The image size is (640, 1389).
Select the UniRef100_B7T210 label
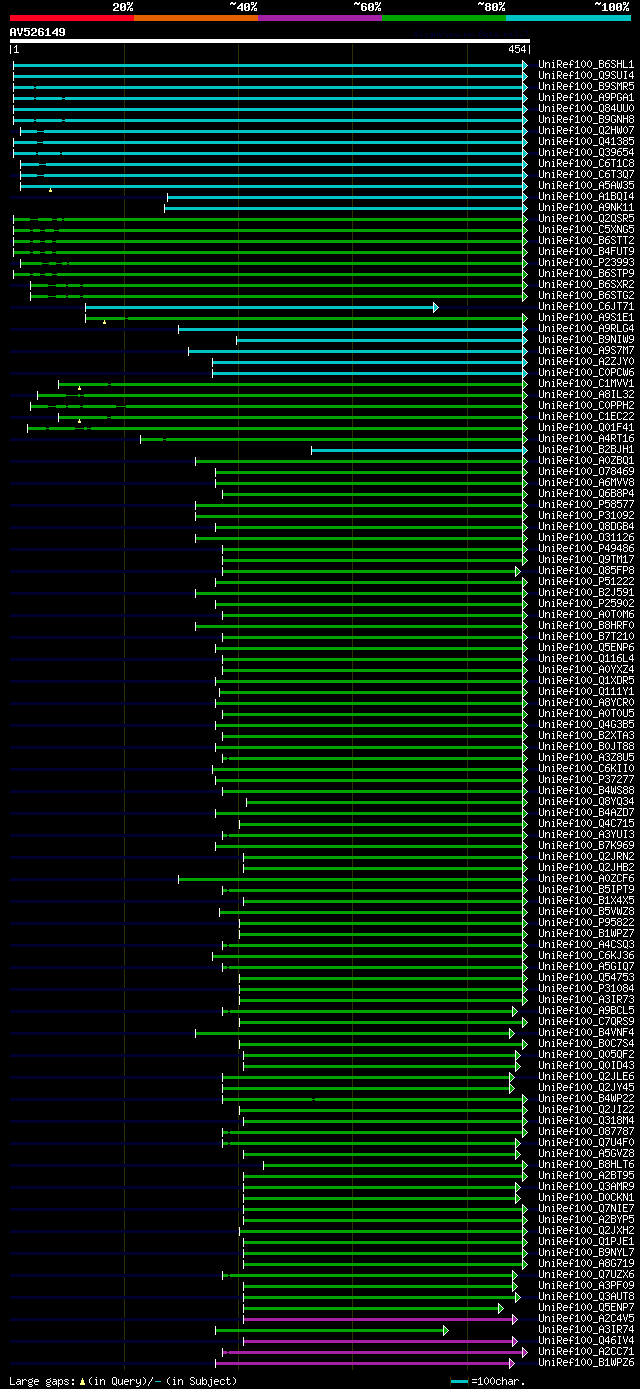(586, 636)
